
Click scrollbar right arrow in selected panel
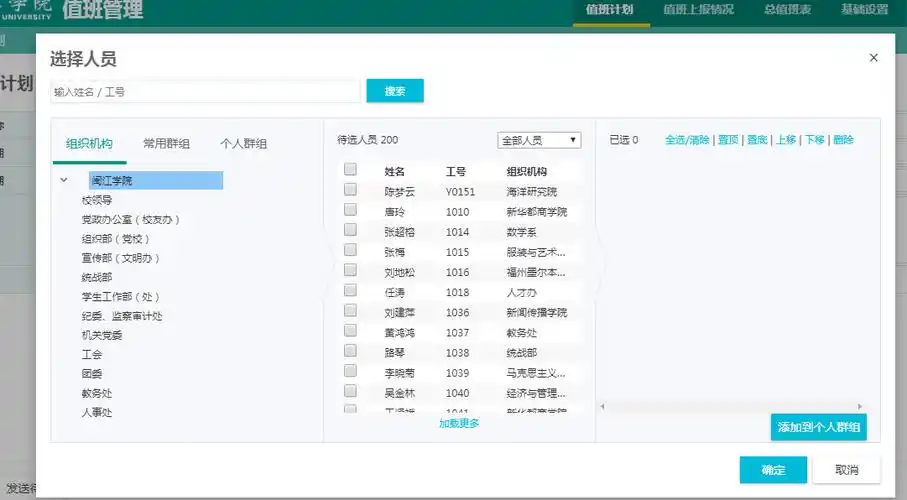[x=860, y=406]
